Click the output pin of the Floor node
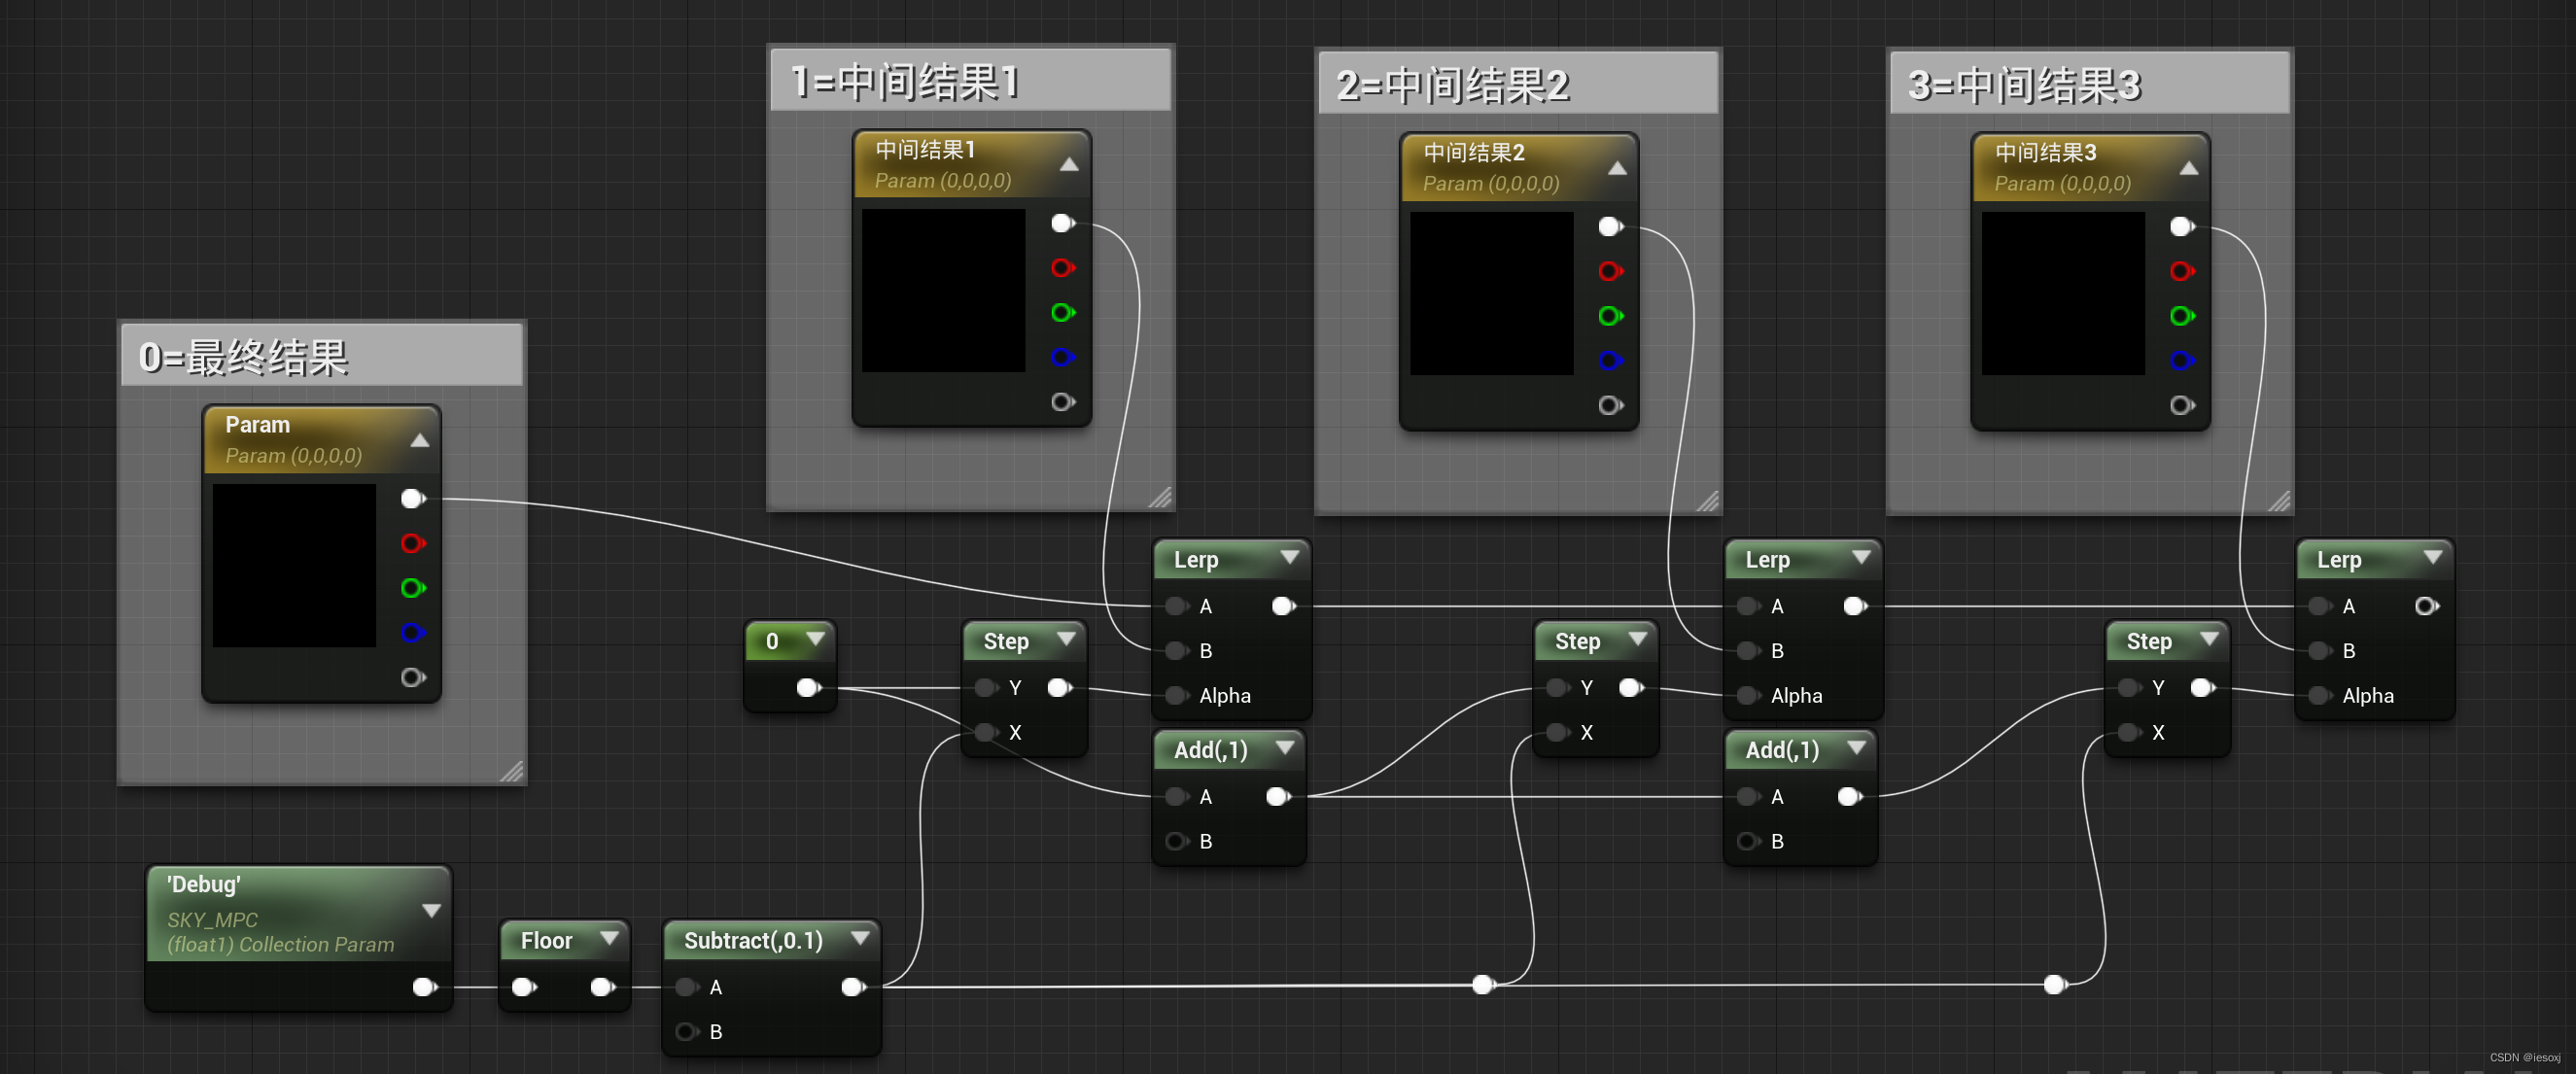Screen dimensions: 2576x1074 603,987
